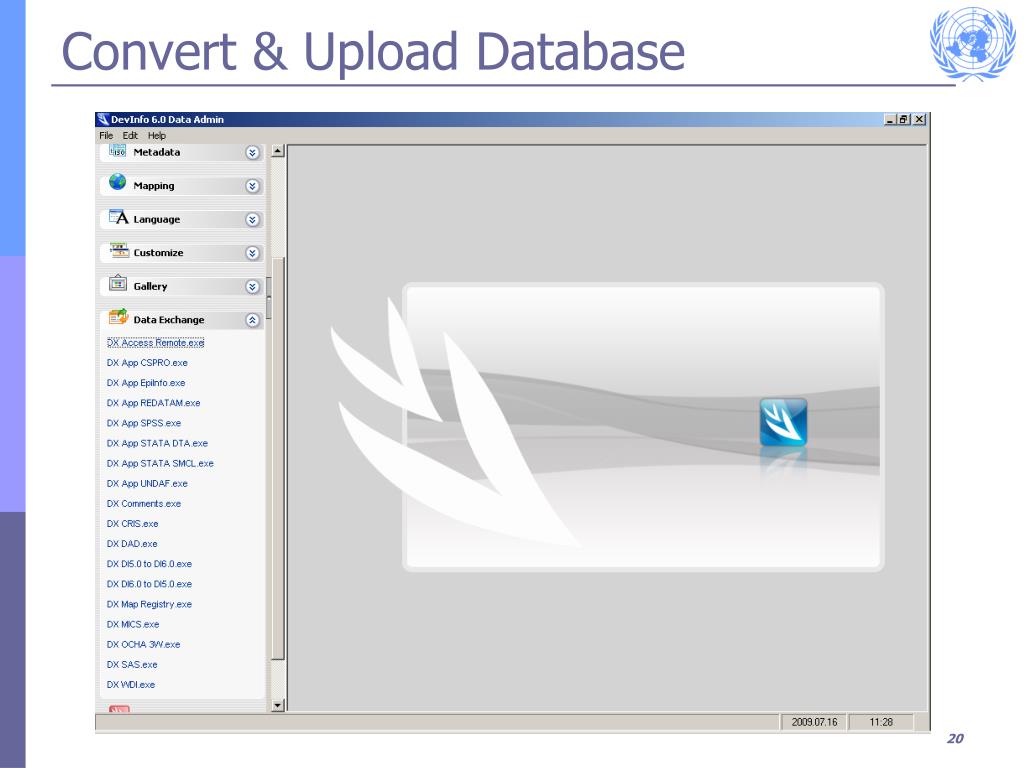Minimize the DevInfo Data Admin window
Viewport: 1024px width, 768px height.
(890, 120)
